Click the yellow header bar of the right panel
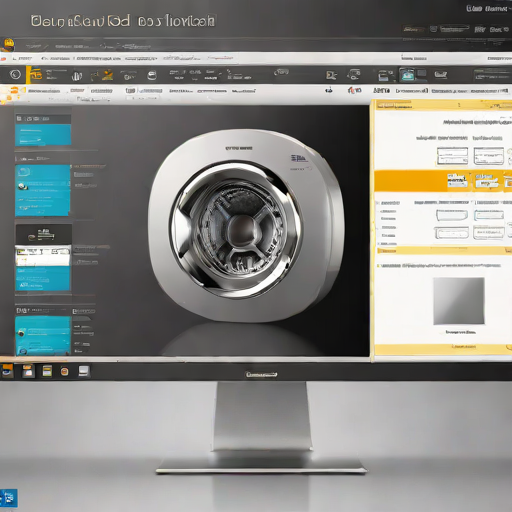512x512 pixels. 443,105
